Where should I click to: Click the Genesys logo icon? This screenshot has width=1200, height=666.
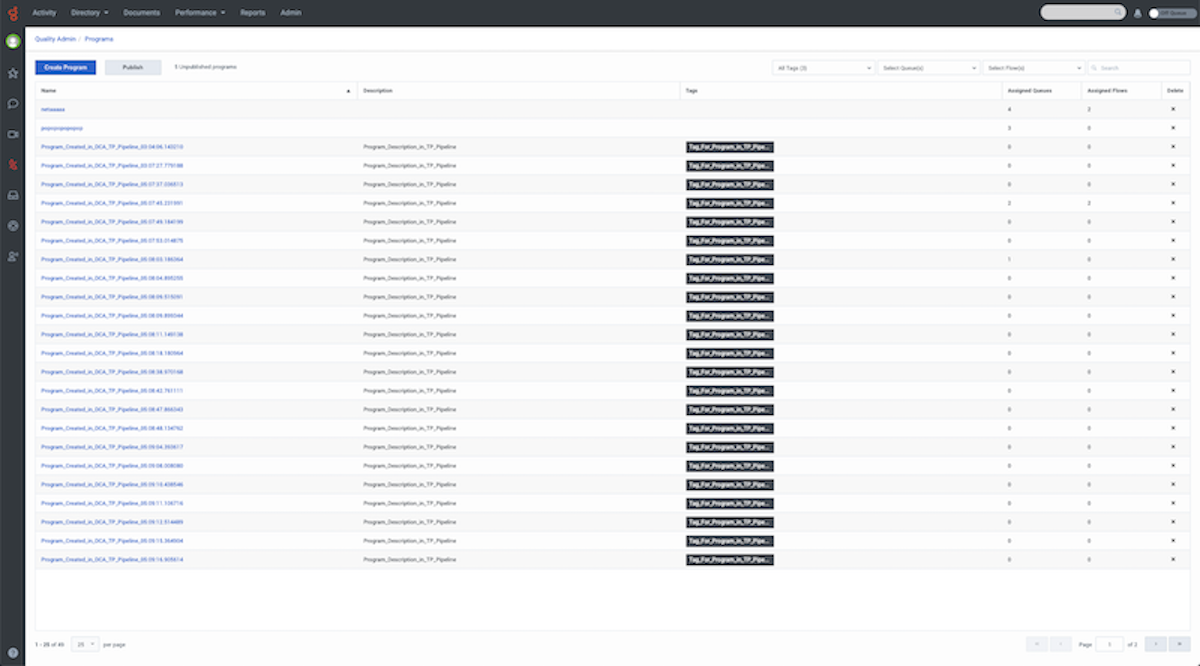[x=13, y=13]
